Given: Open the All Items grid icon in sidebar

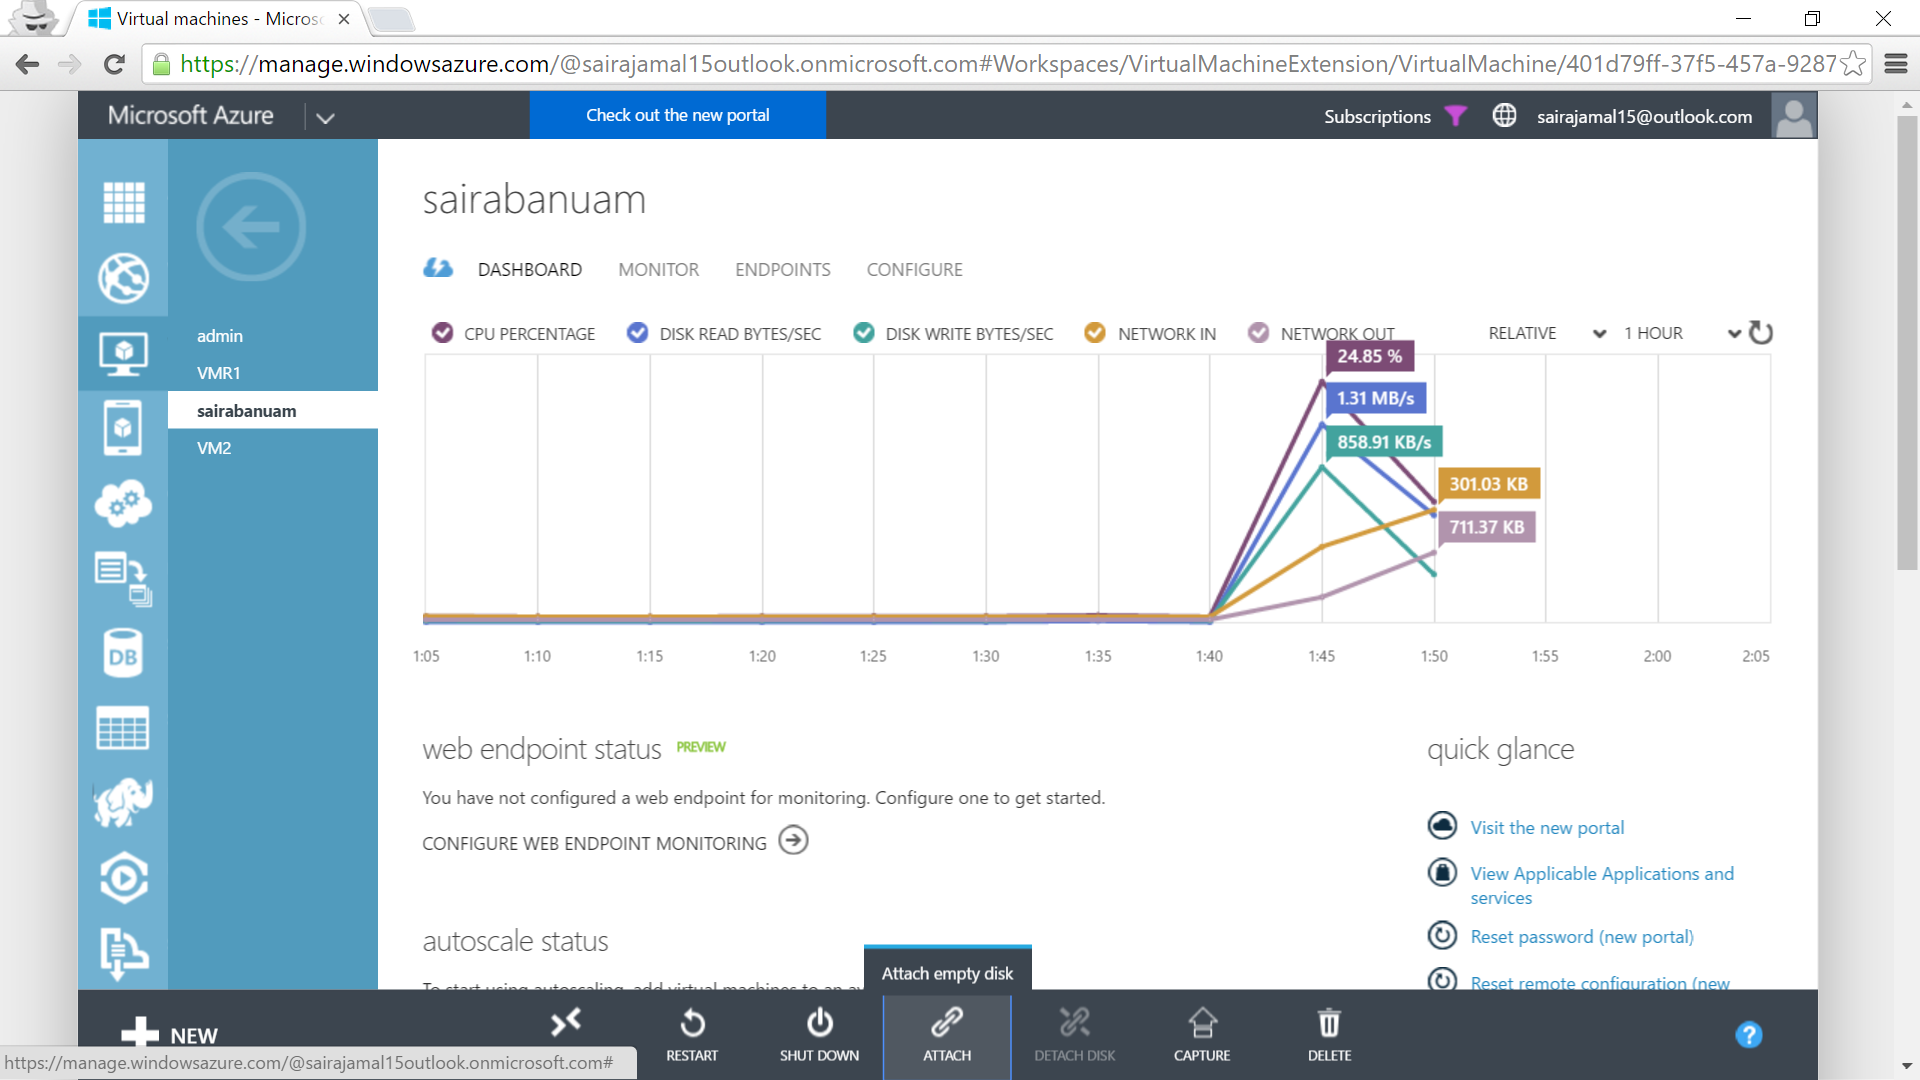Looking at the screenshot, I should pos(123,203).
